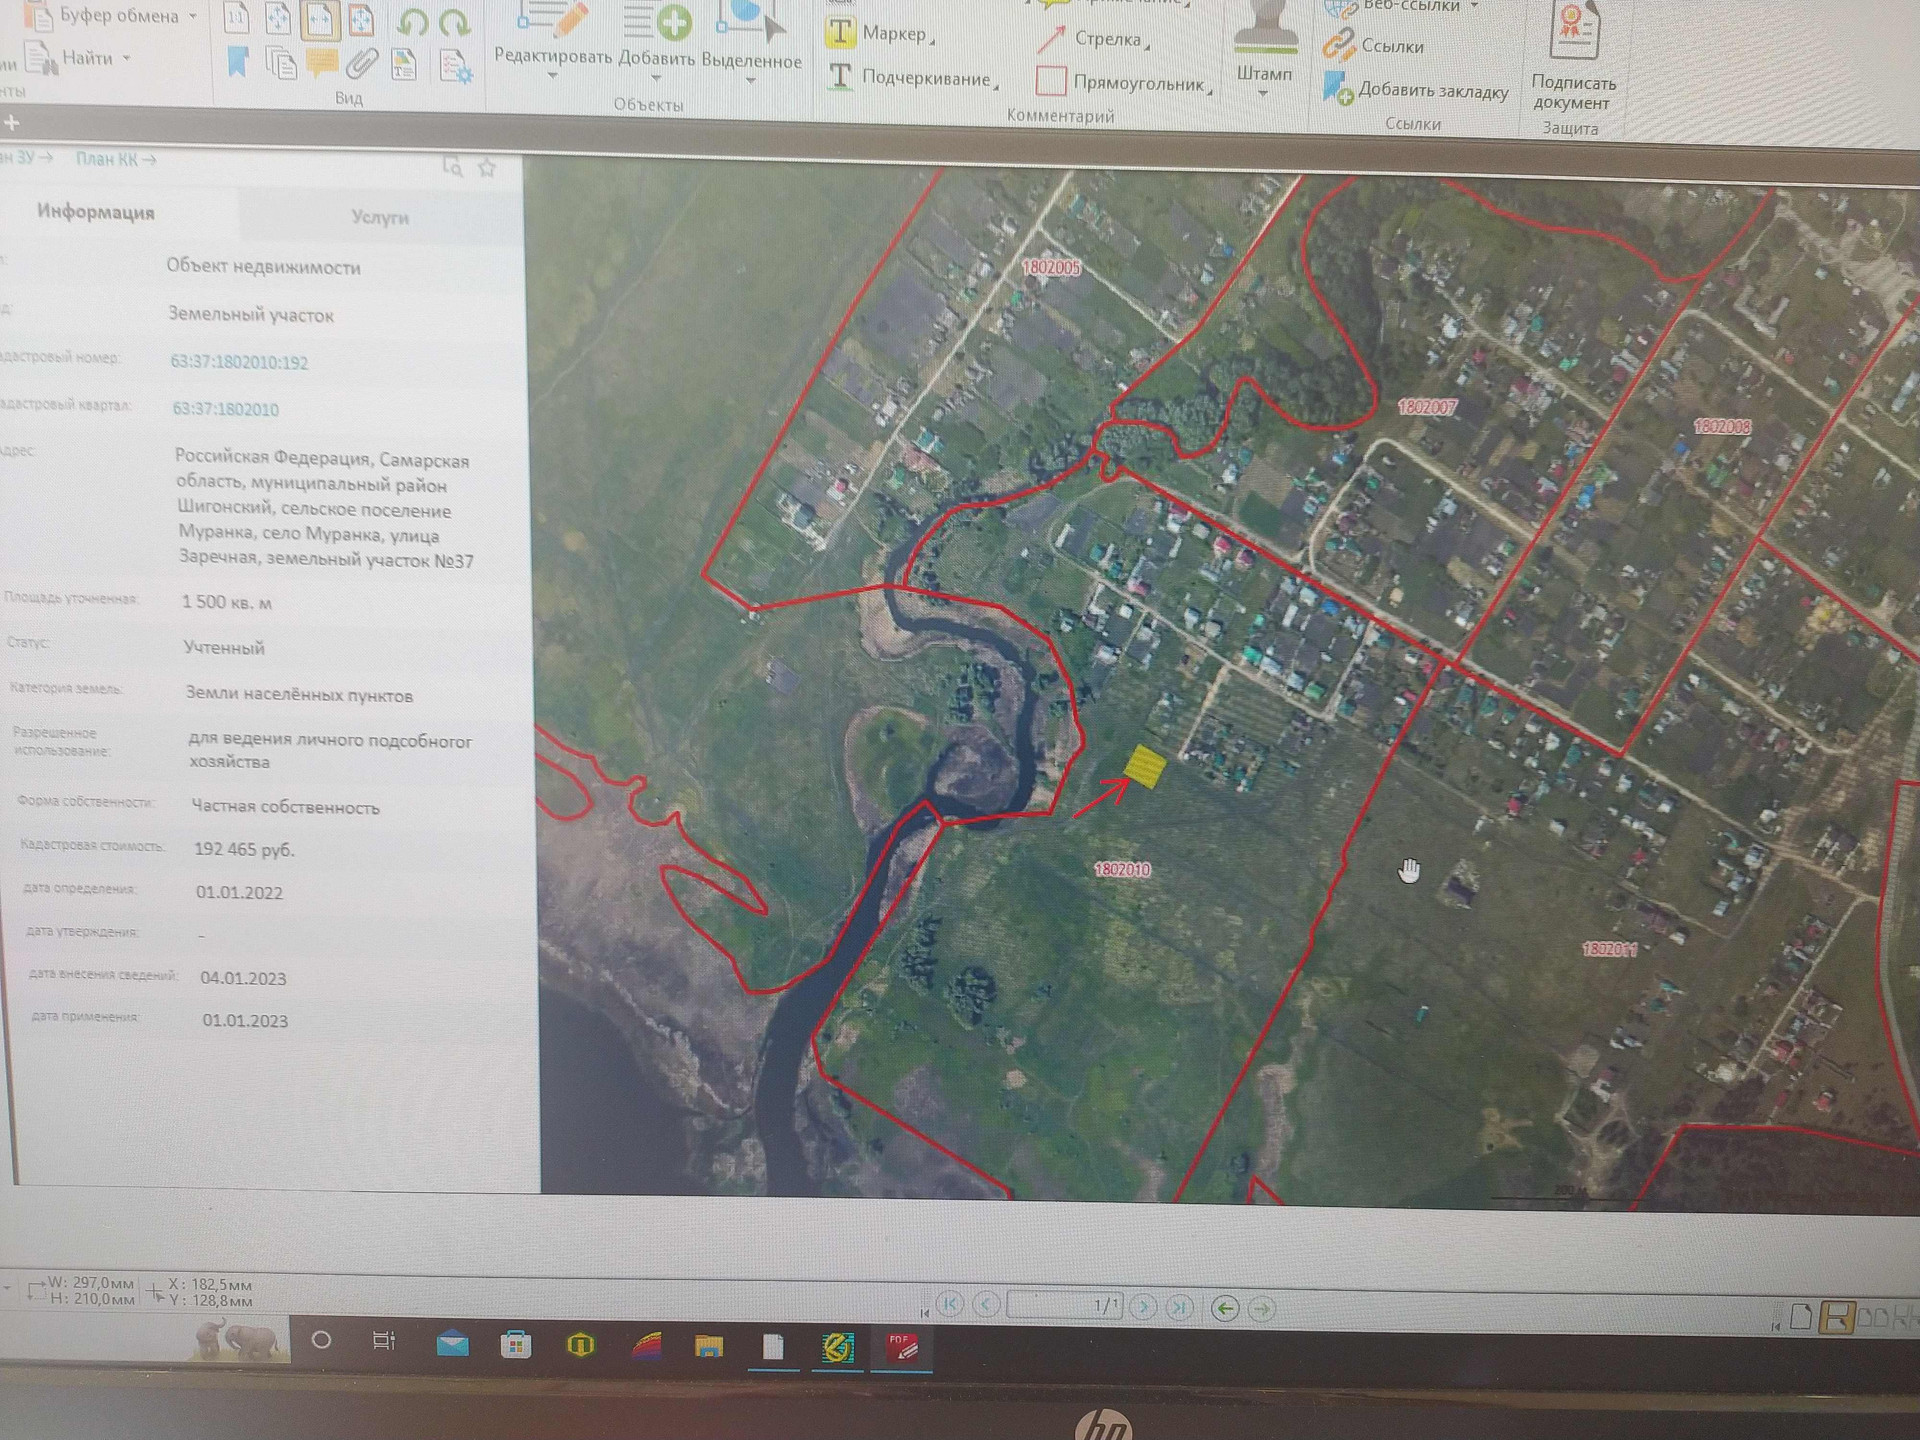Image resolution: width=1920 pixels, height=1440 pixels.
Task: Open cadastral quarter 63:37:1802010 link
Action: coord(226,409)
